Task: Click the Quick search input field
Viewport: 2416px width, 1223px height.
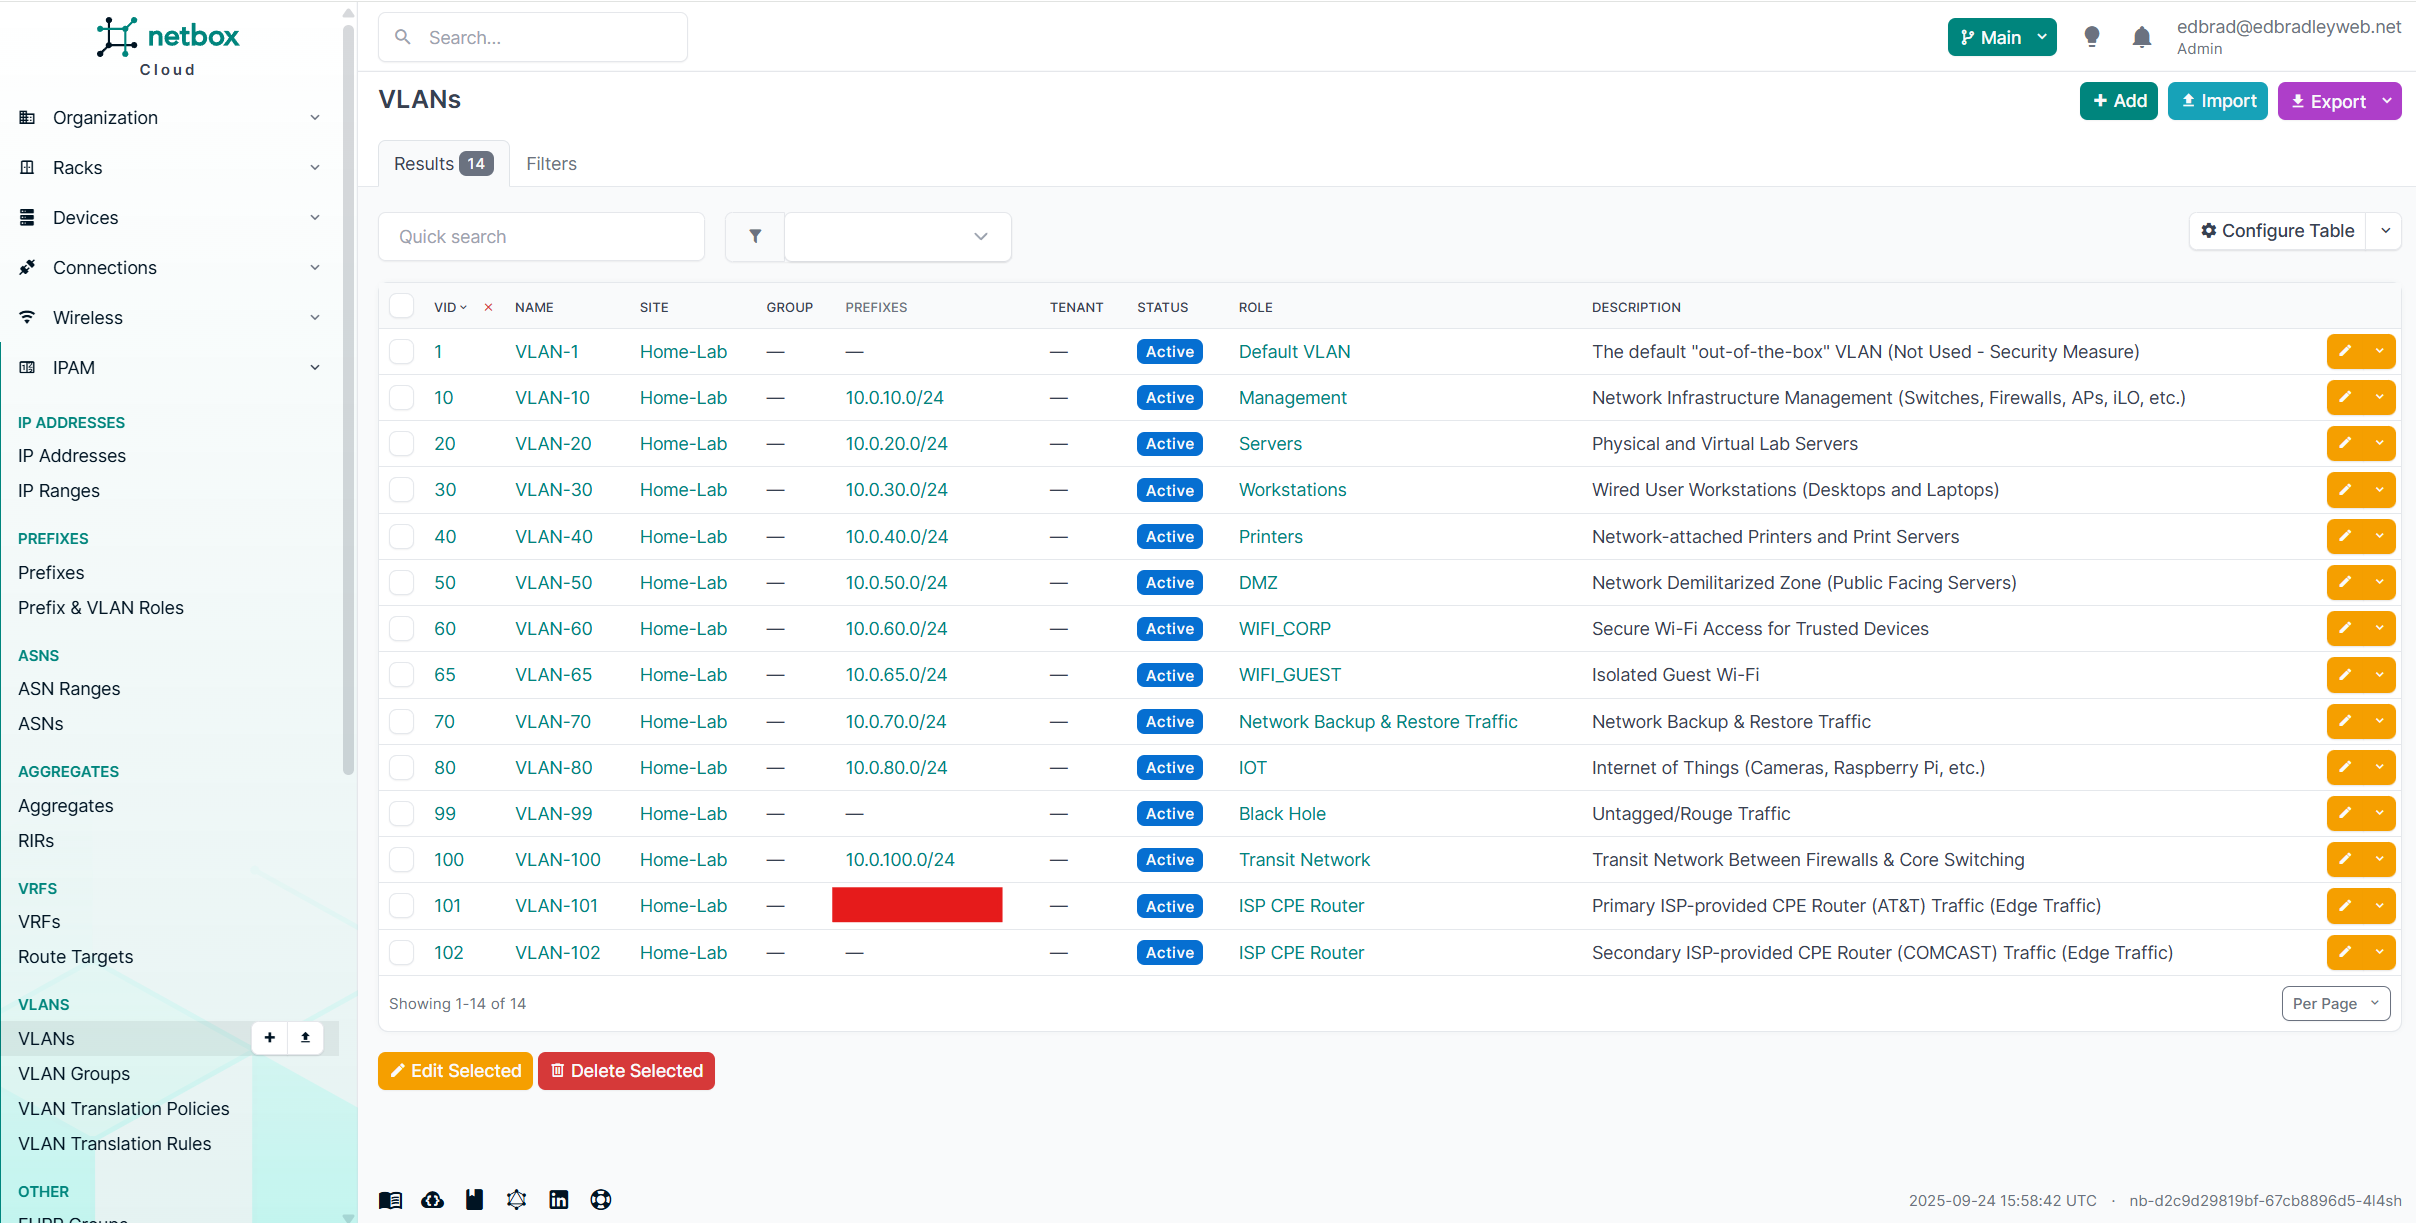Action: (x=541, y=237)
